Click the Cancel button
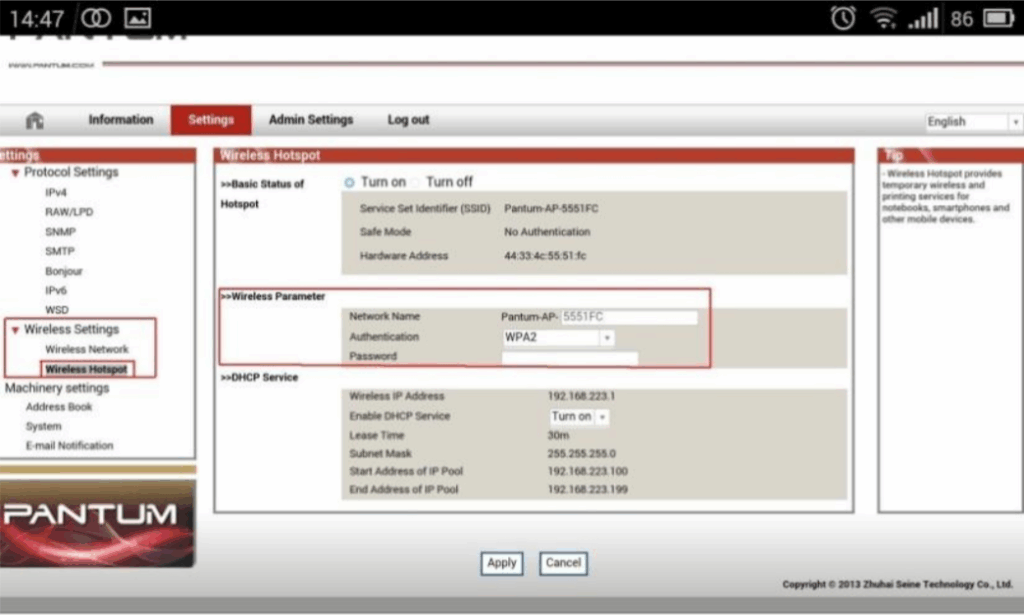1024x615 pixels. [x=563, y=563]
